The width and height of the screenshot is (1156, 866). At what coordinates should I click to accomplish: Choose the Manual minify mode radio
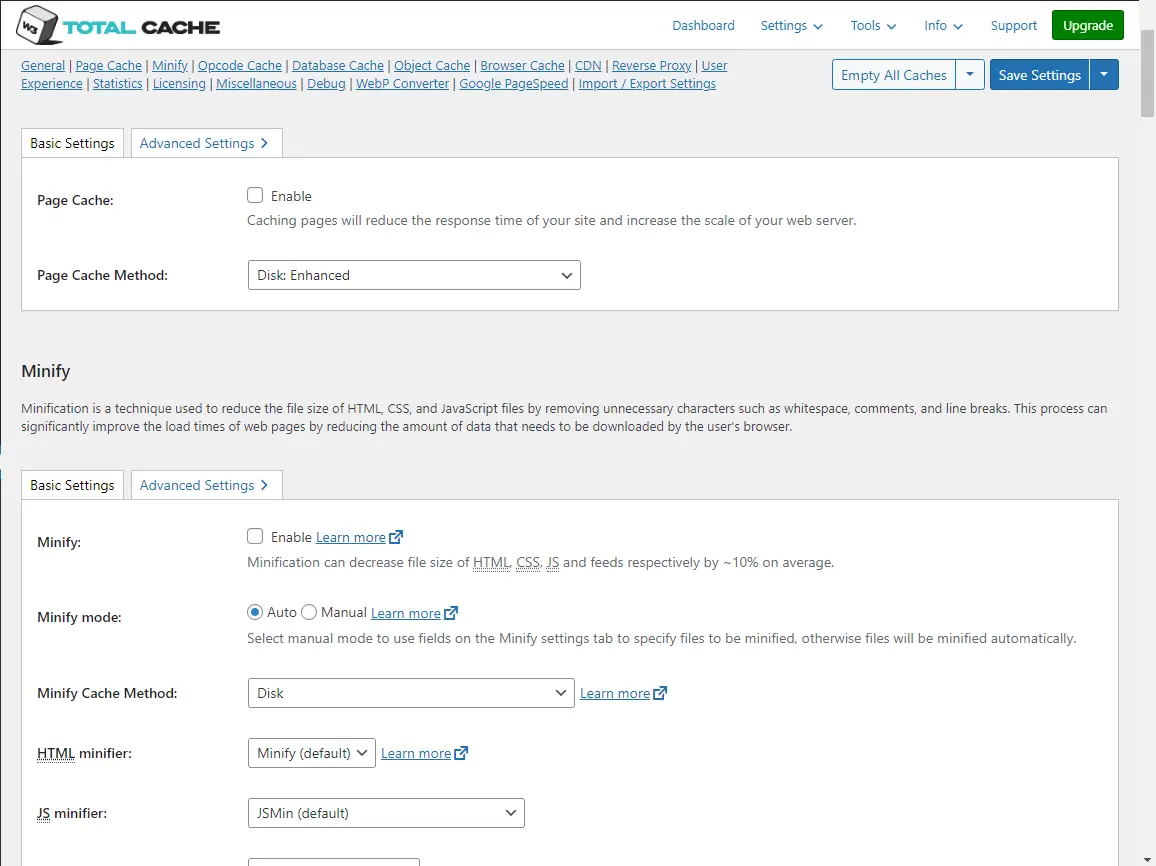tap(309, 612)
